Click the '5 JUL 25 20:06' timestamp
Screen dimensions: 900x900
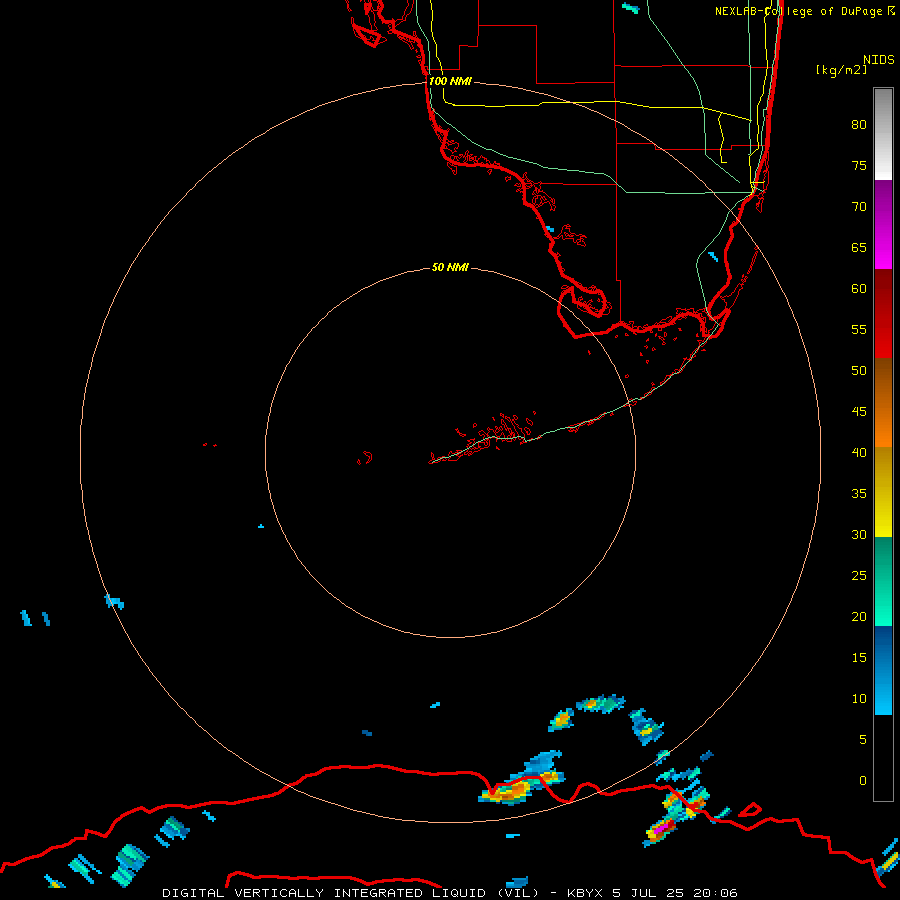(x=674, y=893)
